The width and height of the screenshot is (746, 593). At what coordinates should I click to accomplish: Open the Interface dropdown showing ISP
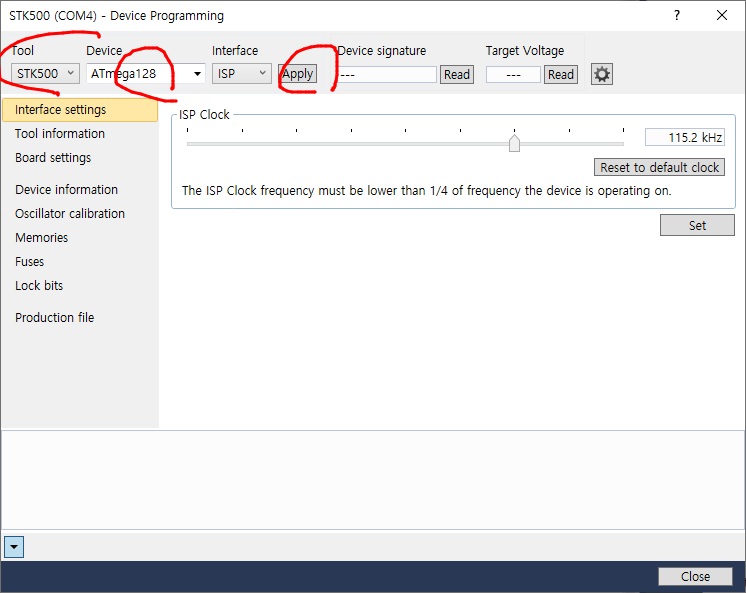point(242,74)
